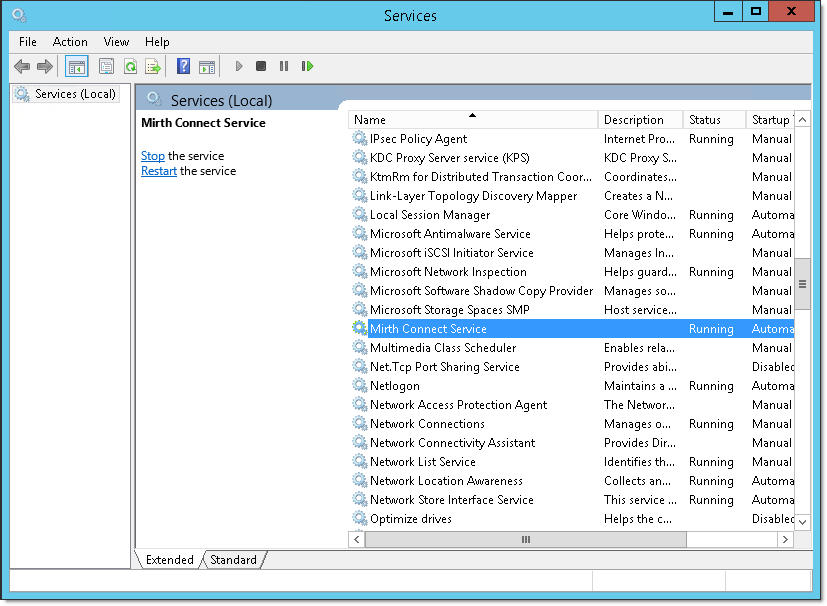Select Network Location Awareness service
The image size is (827, 606).
tap(571, 480)
